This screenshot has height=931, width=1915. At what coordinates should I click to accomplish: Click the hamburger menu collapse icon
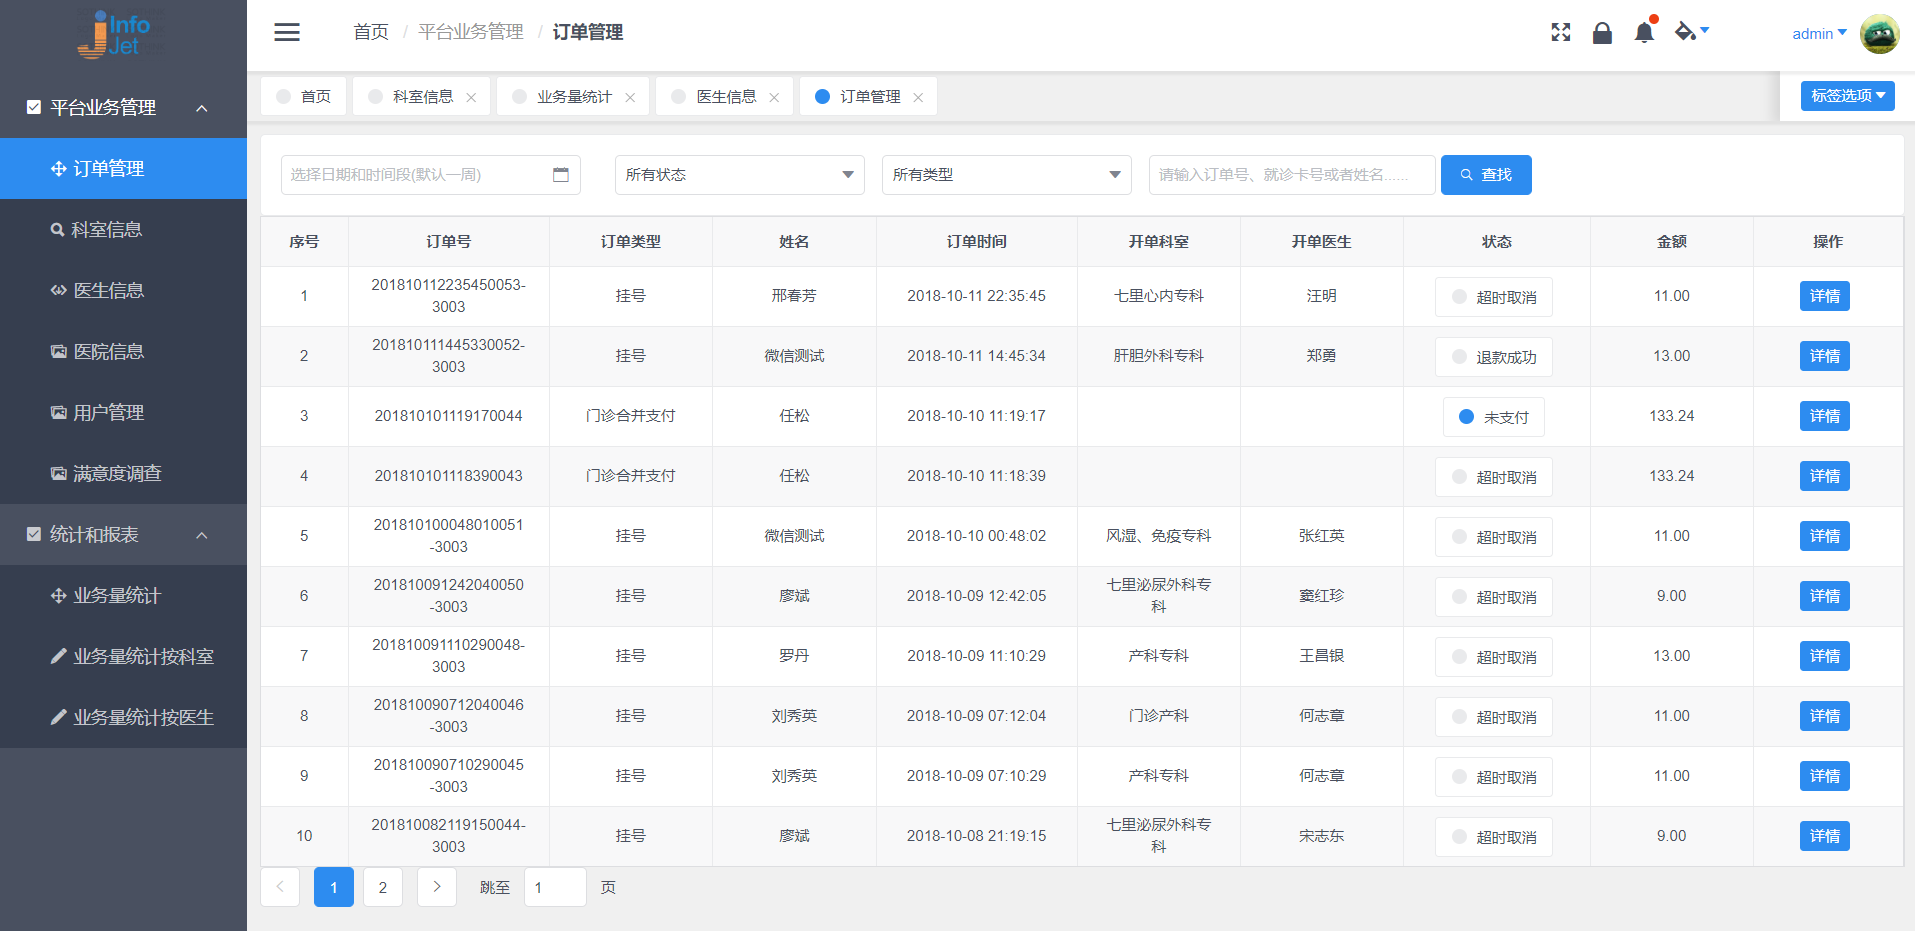point(287,32)
